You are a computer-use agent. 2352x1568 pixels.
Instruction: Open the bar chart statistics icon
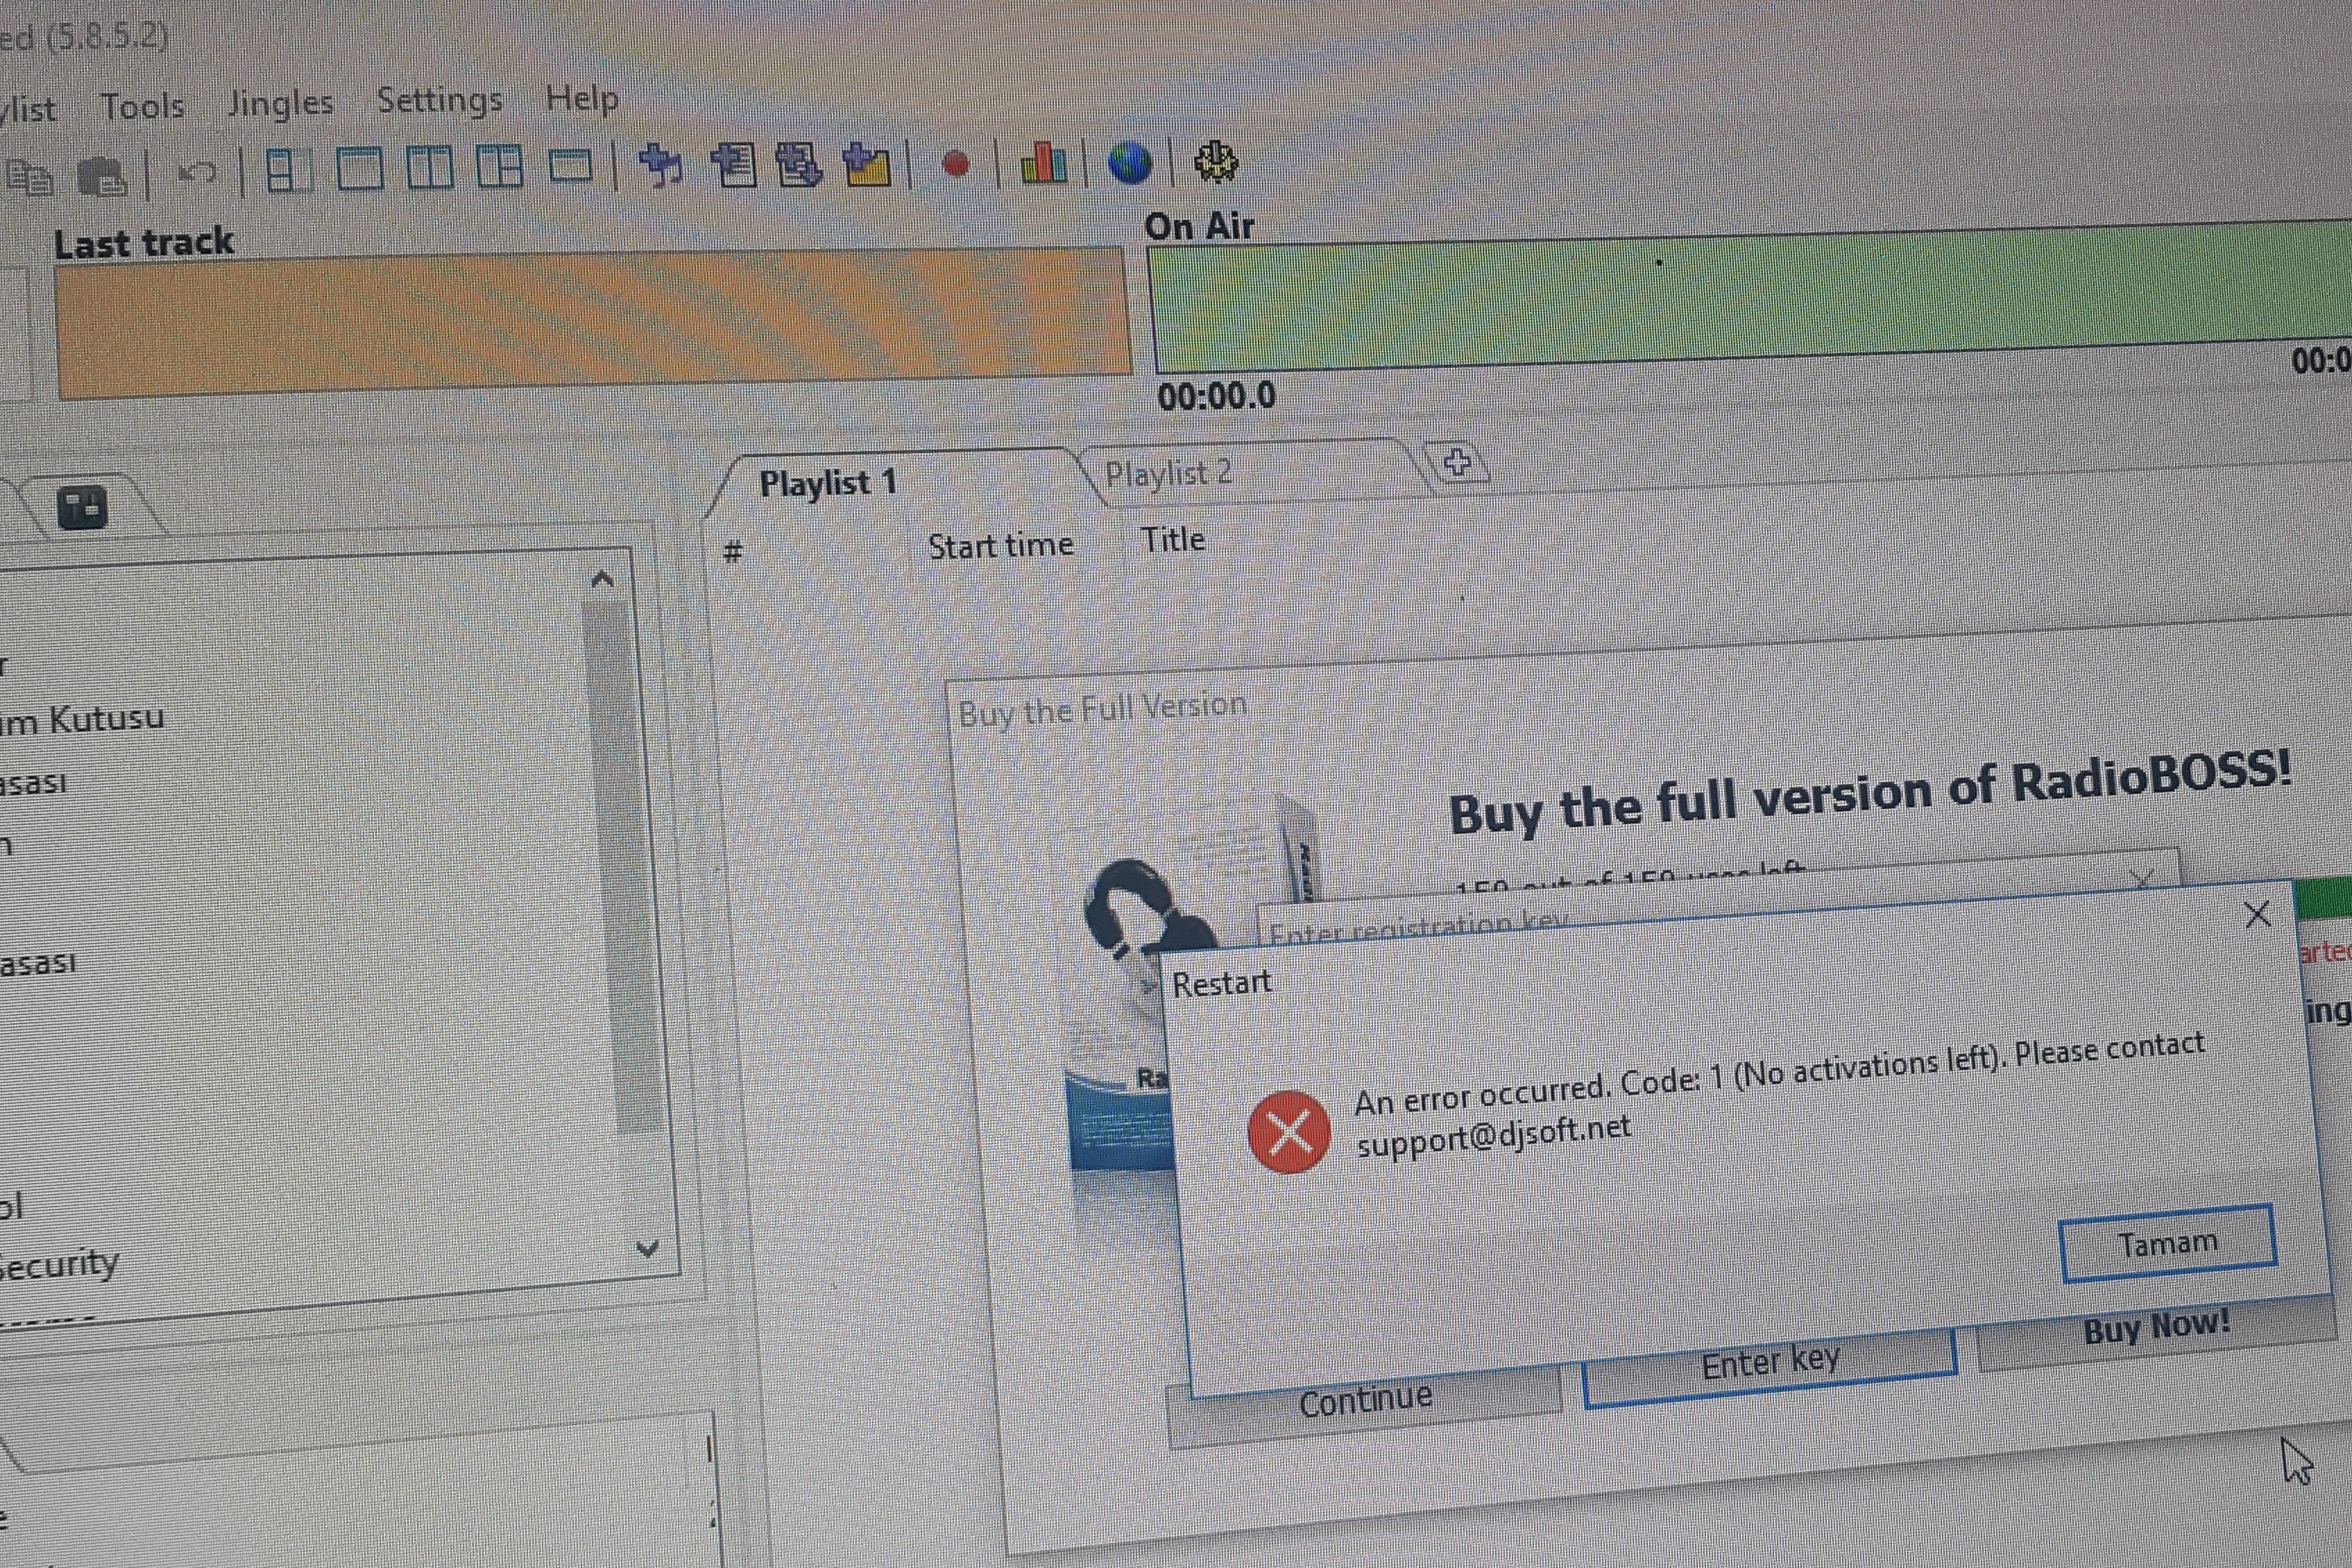(x=1043, y=162)
